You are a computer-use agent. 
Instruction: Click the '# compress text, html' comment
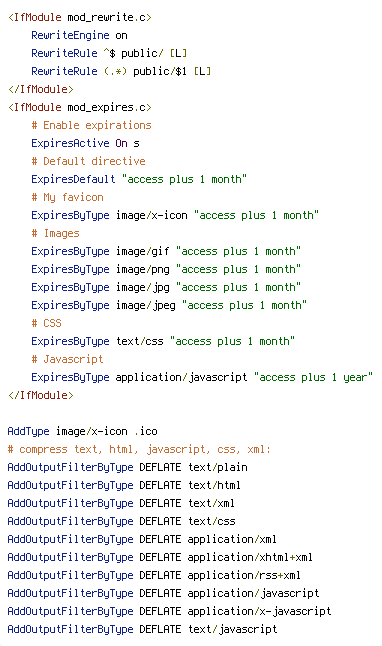click(x=139, y=449)
